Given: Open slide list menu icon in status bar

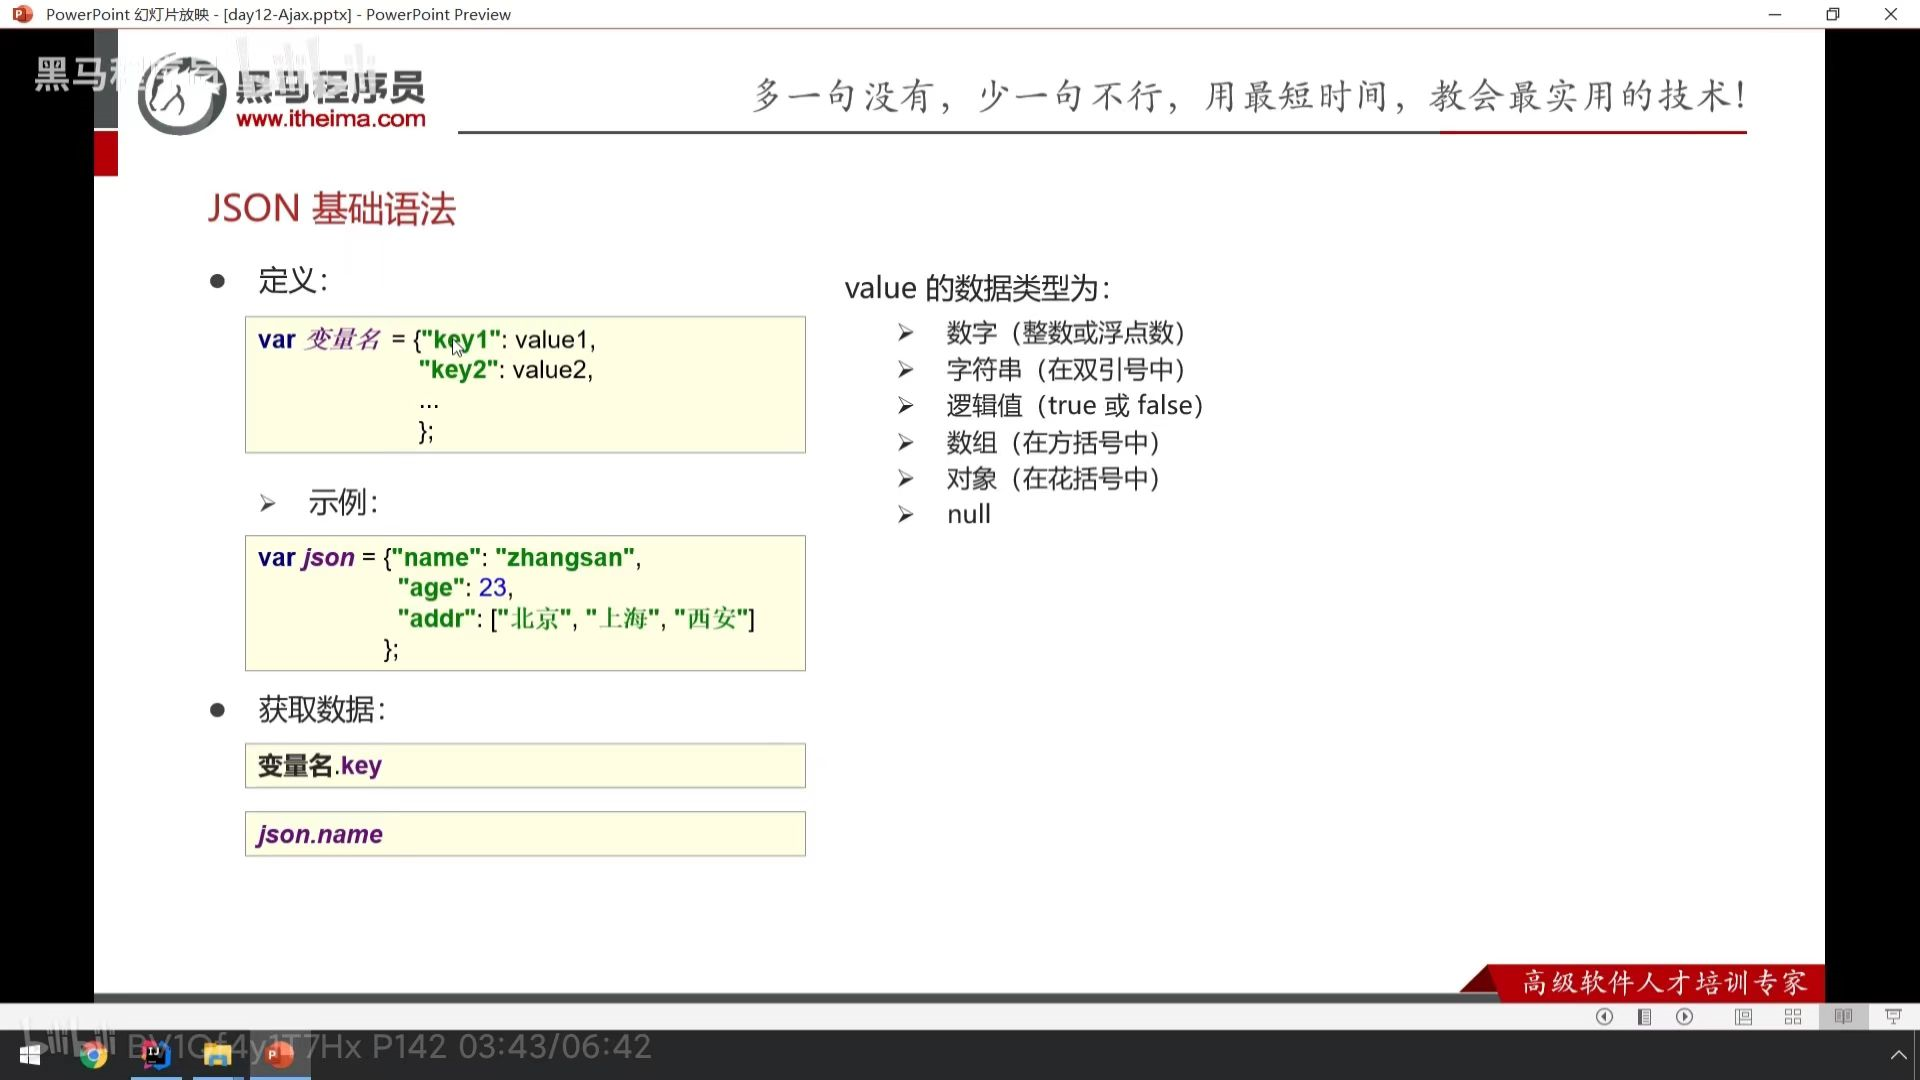Looking at the screenshot, I should (1644, 1017).
